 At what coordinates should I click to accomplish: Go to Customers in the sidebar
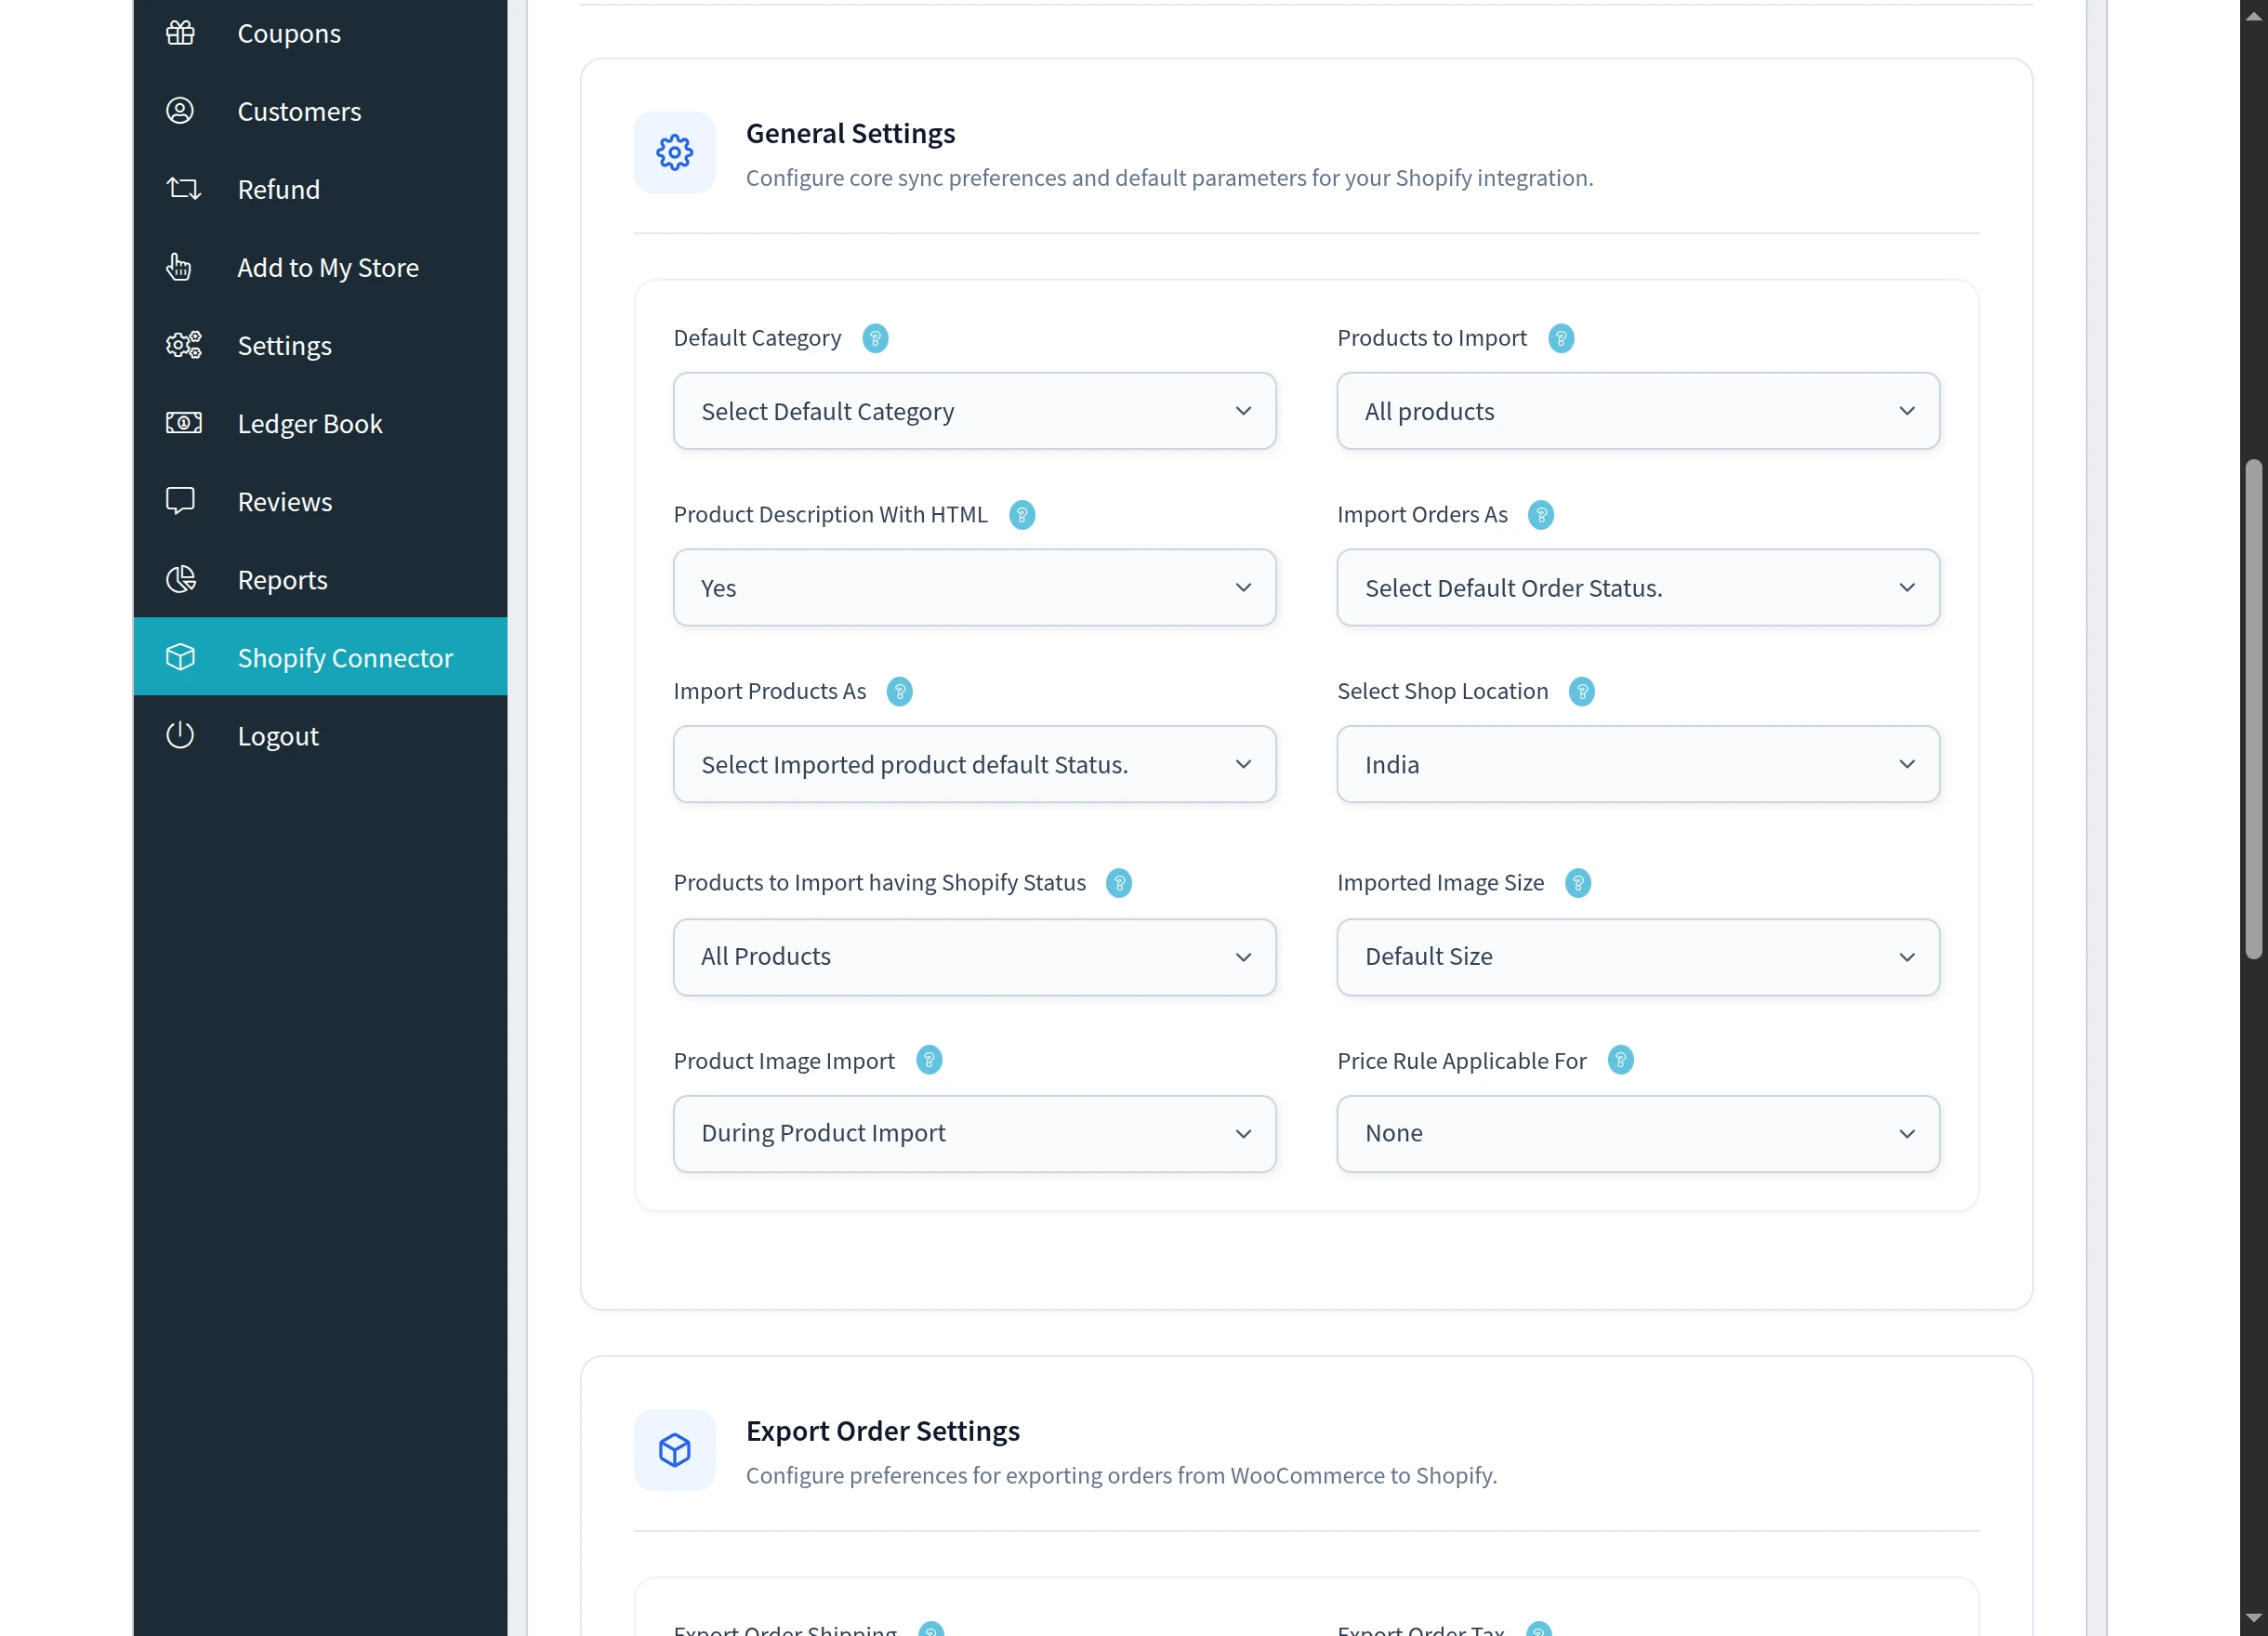click(x=320, y=111)
